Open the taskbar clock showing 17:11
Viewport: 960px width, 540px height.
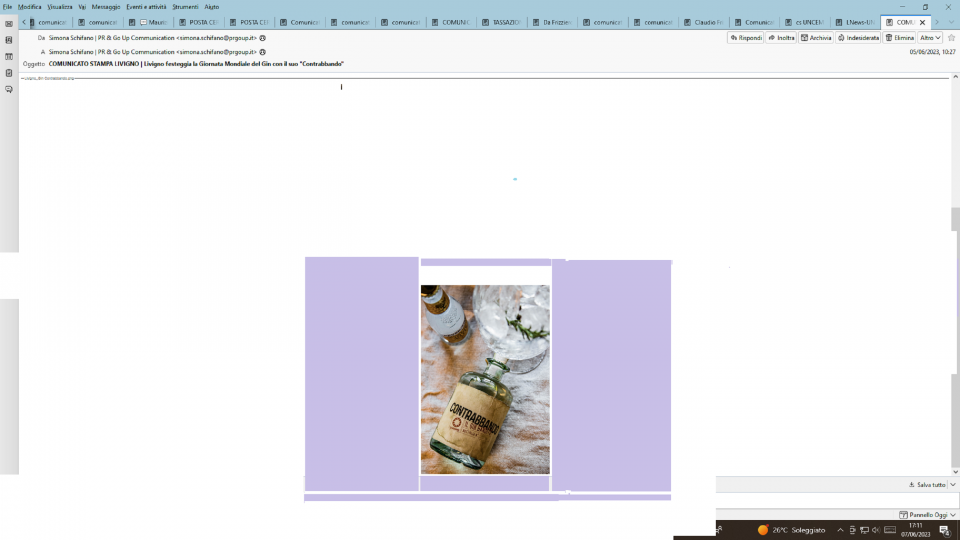coord(915,530)
